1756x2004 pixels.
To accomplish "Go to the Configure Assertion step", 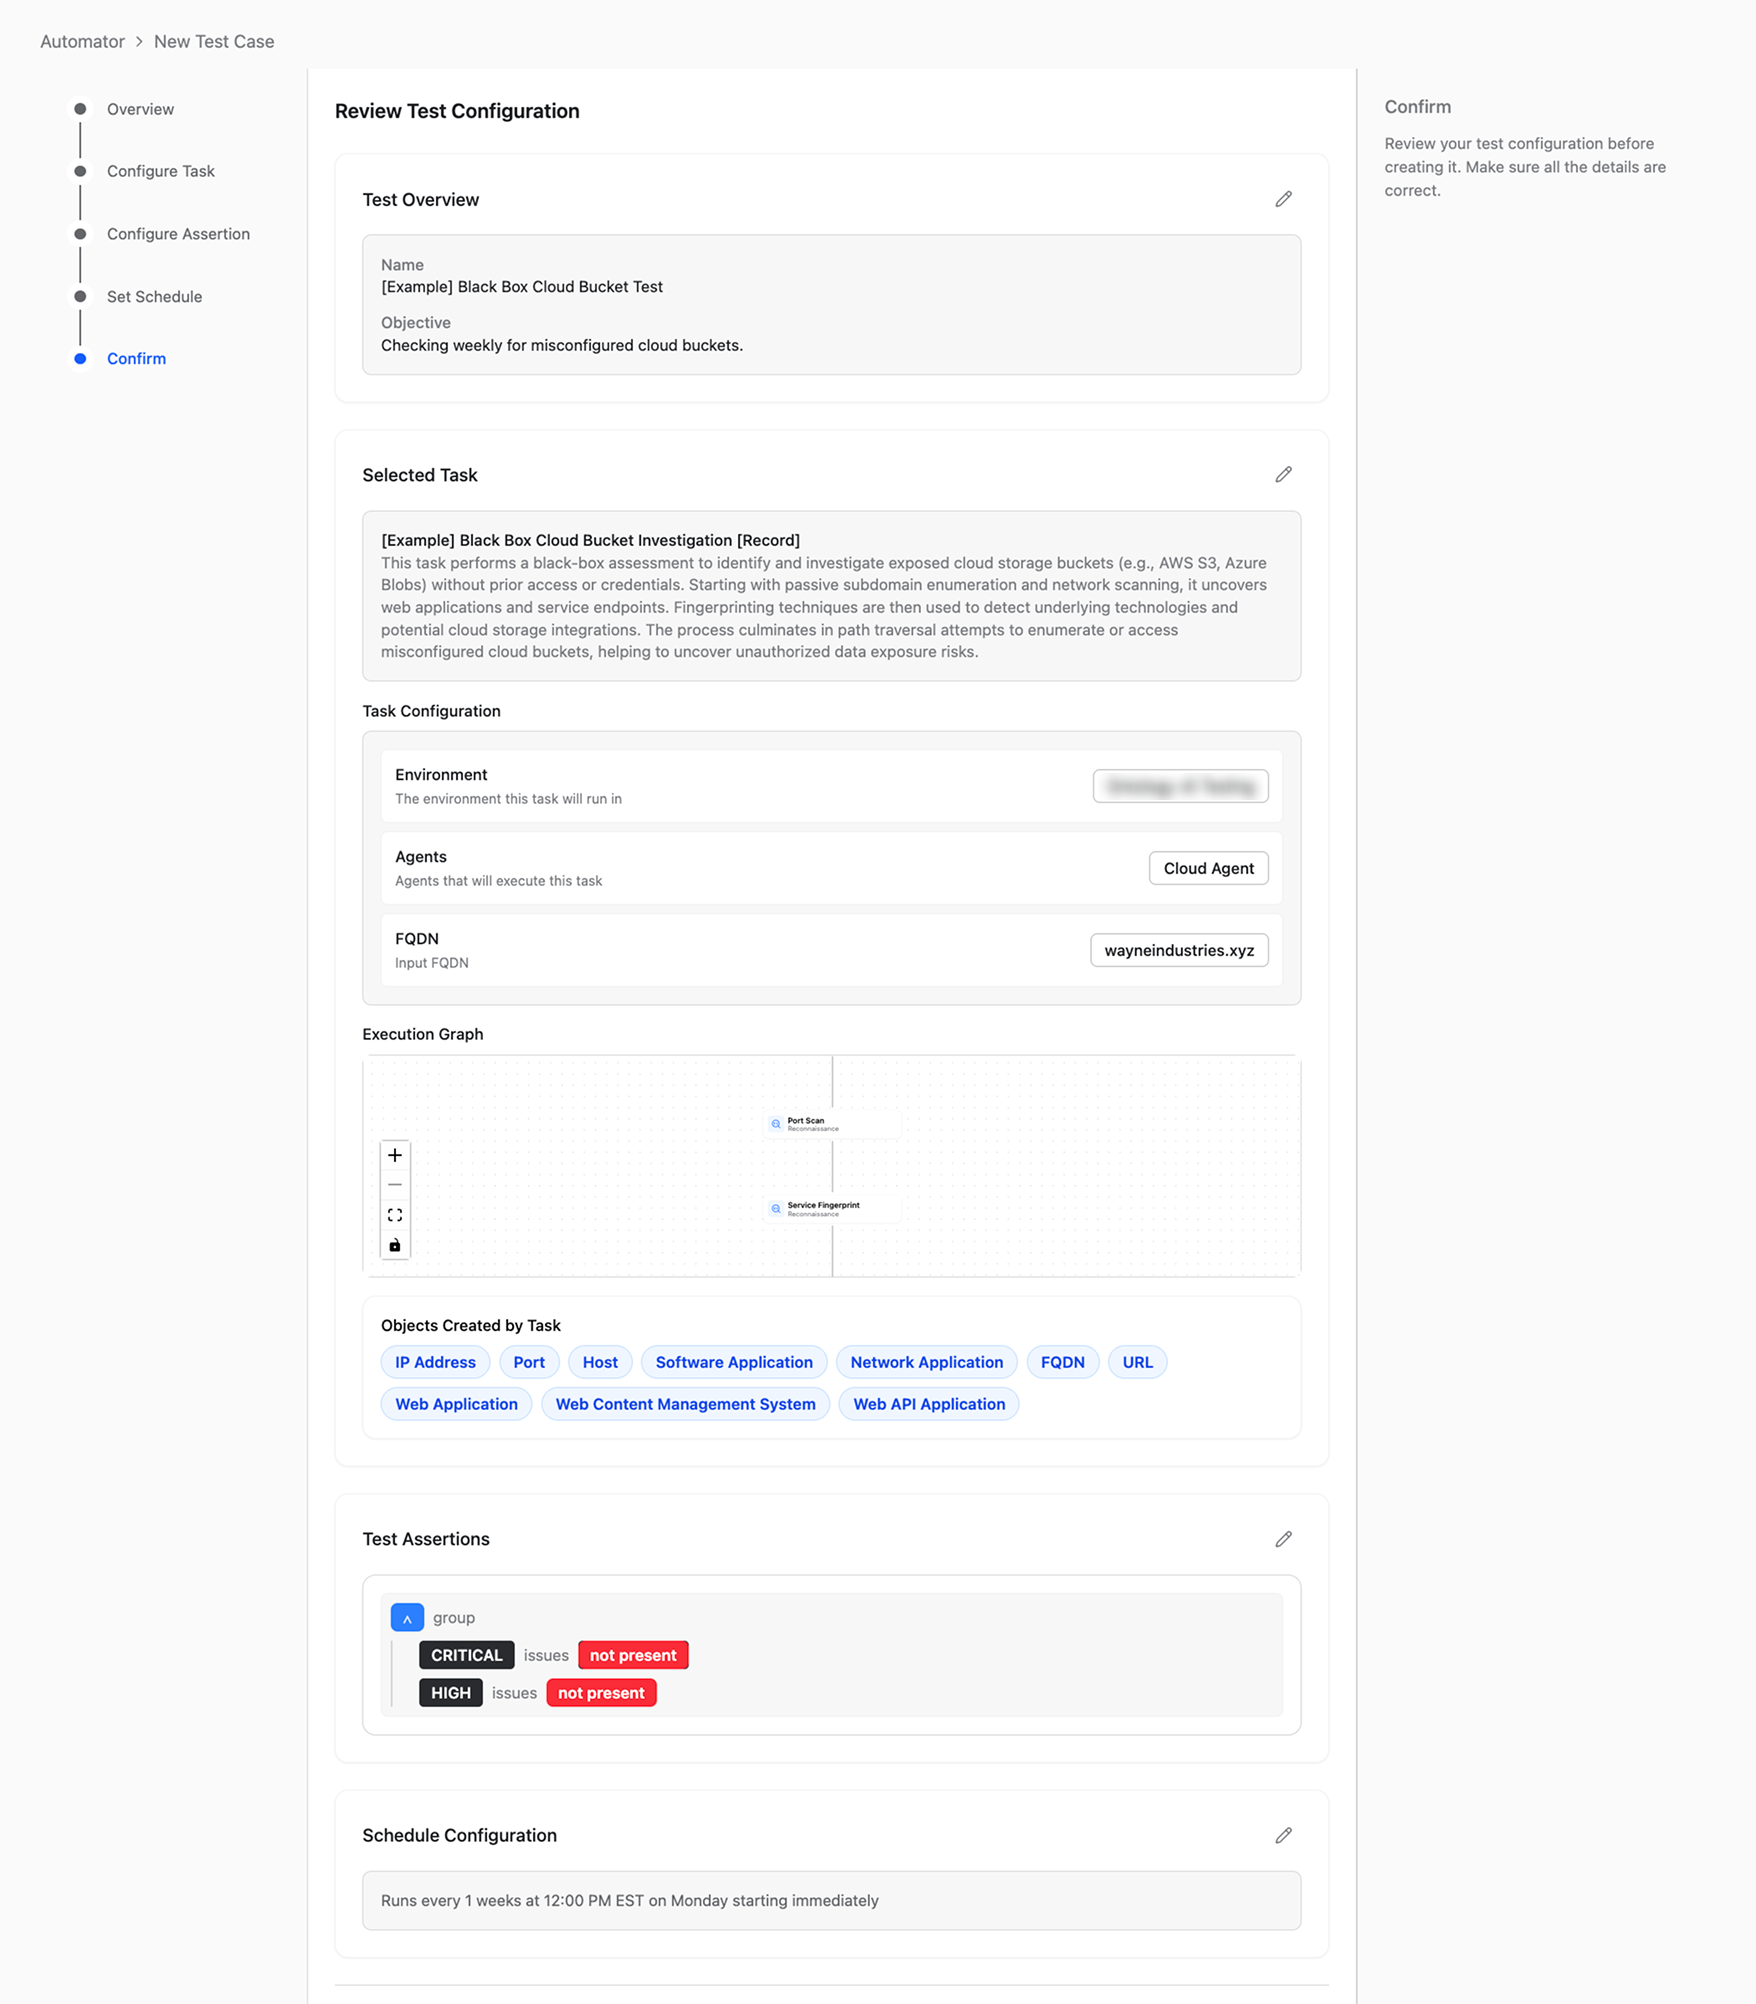I will click(x=178, y=234).
